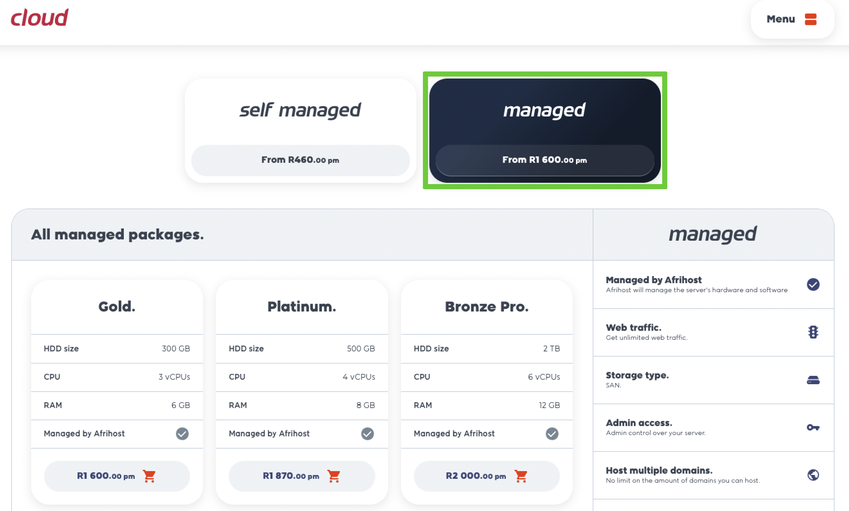Click Gold's Managed by Afrihost checkmark
Viewport: 849px width, 511px height.
point(182,434)
